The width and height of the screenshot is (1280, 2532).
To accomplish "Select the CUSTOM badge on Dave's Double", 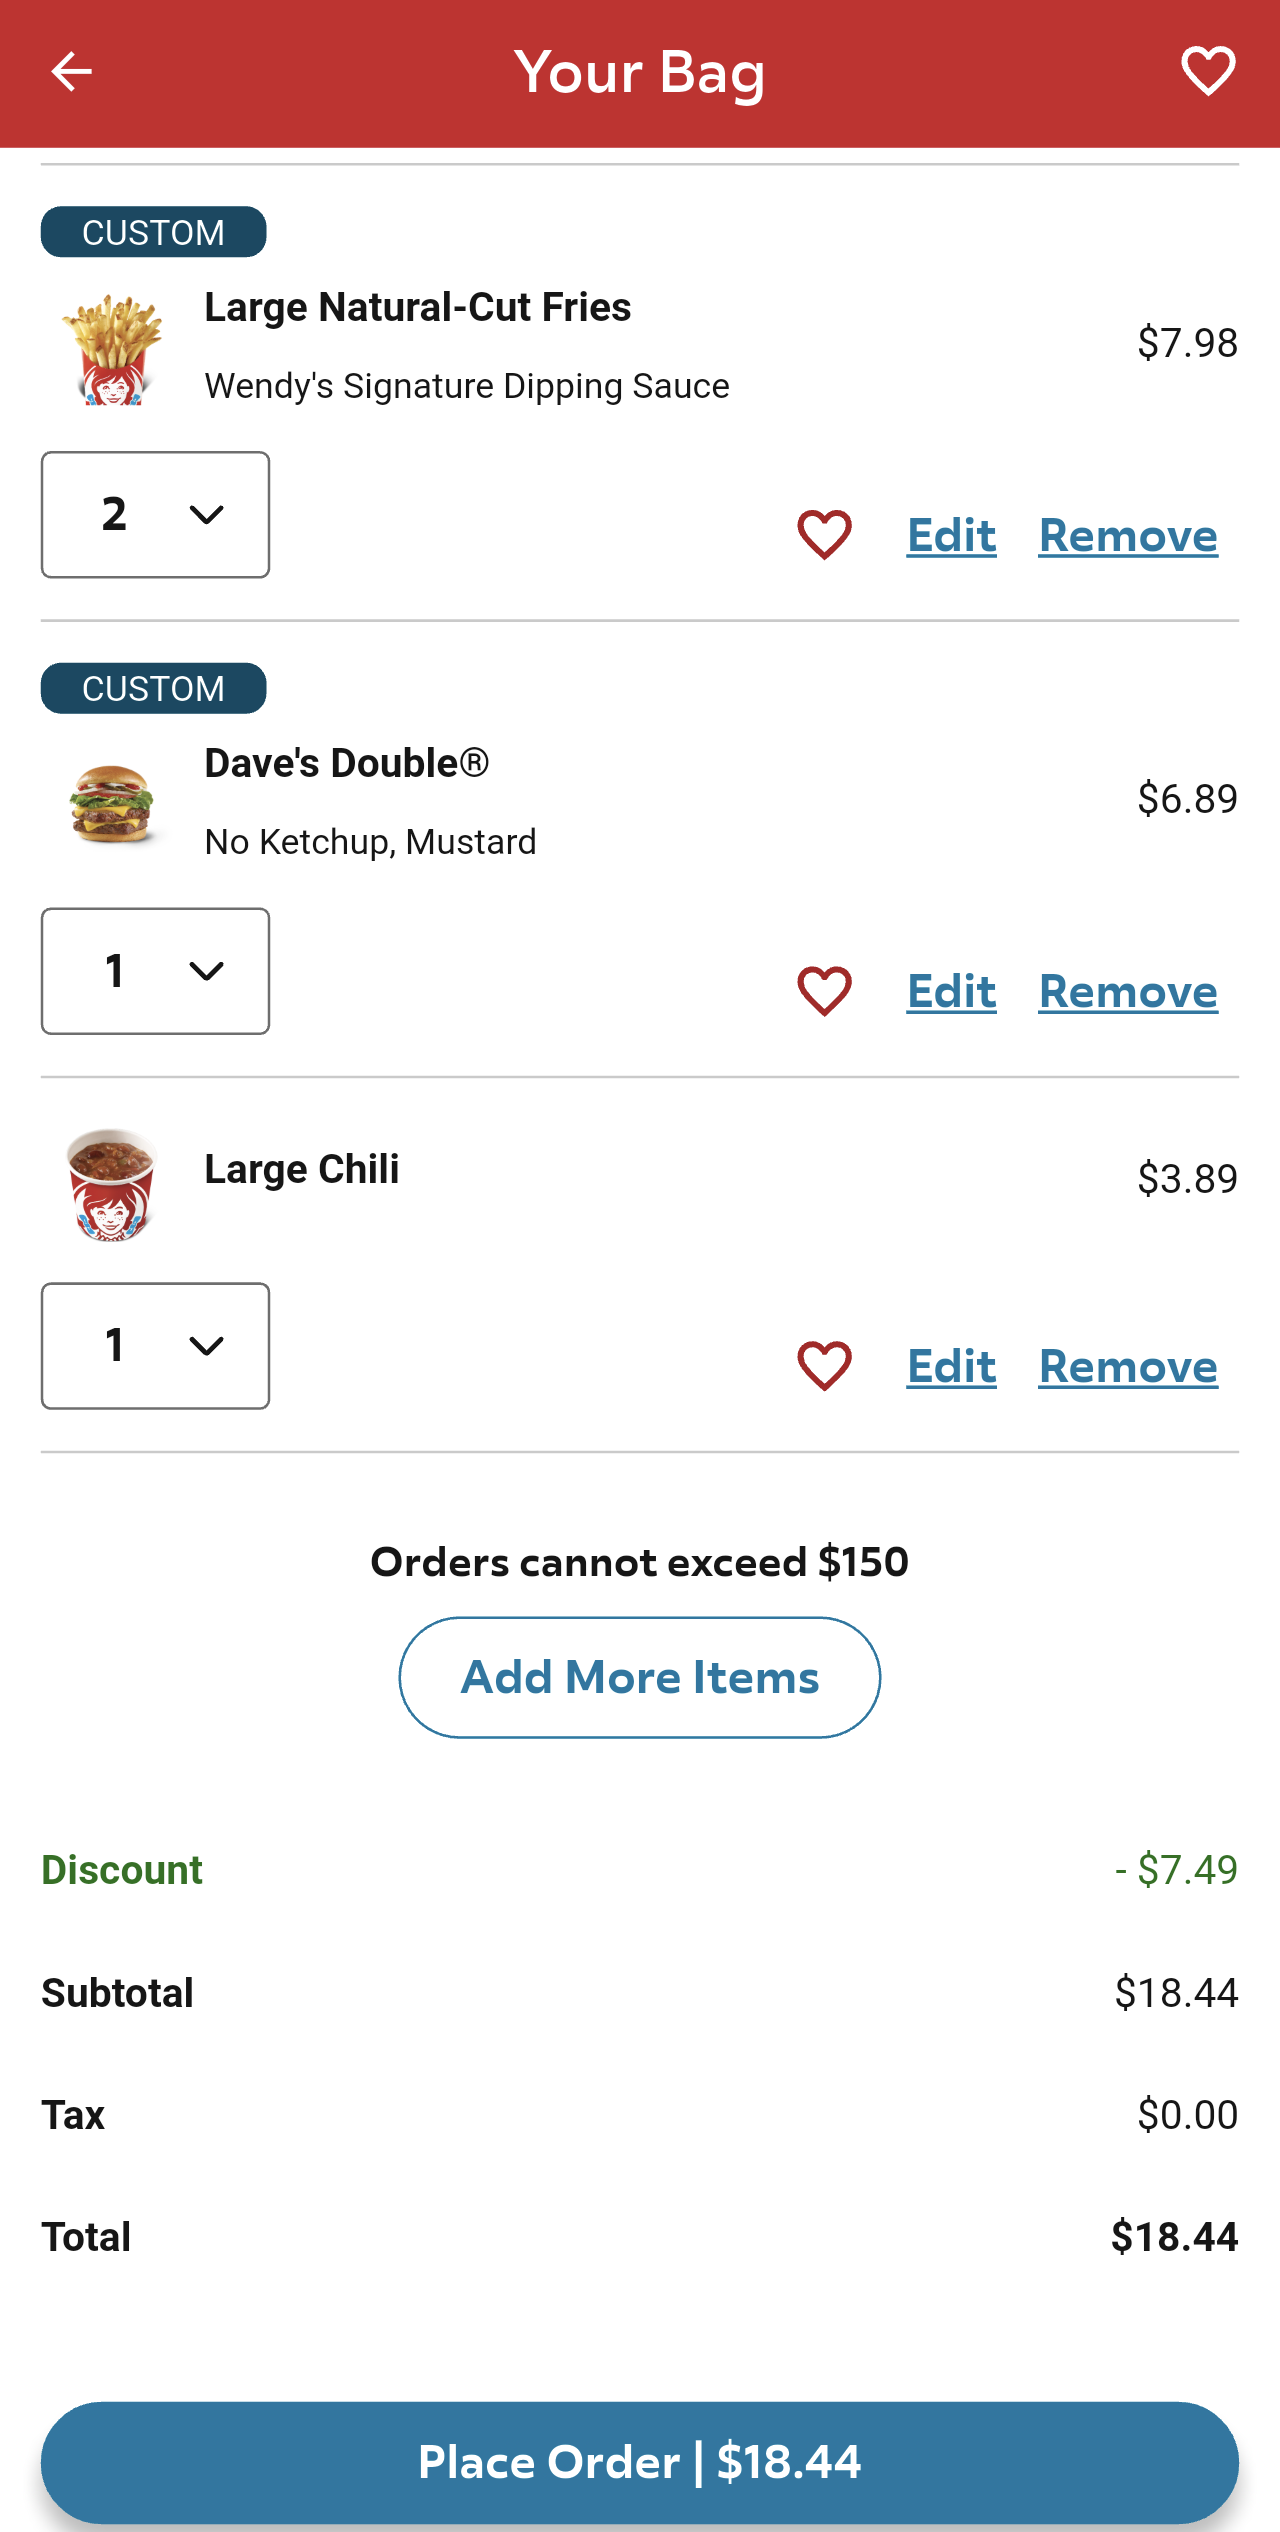I will pyautogui.click(x=153, y=687).
